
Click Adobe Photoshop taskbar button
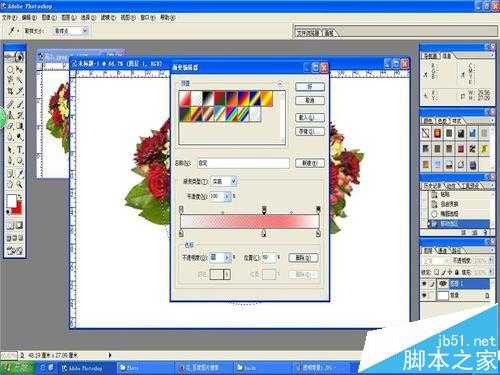(86, 368)
